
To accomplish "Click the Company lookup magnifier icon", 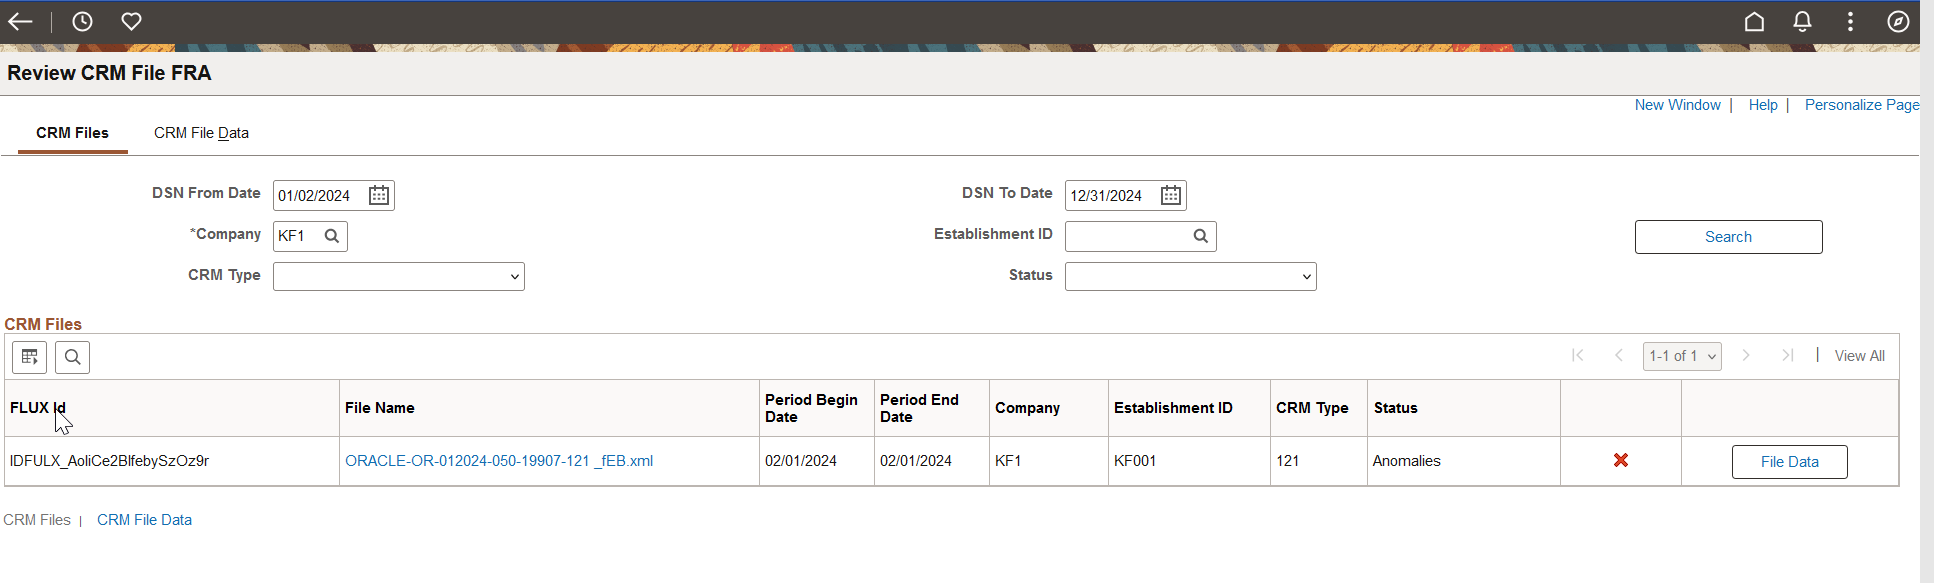I will point(332,236).
